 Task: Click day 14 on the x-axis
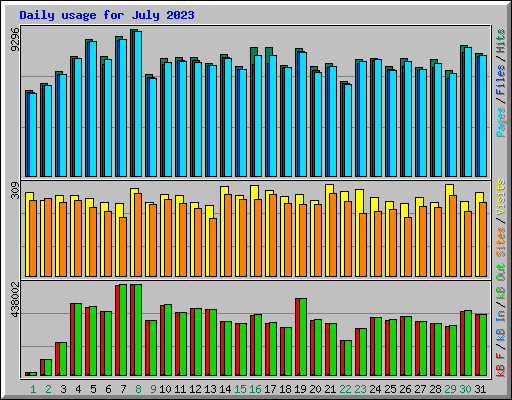click(225, 389)
